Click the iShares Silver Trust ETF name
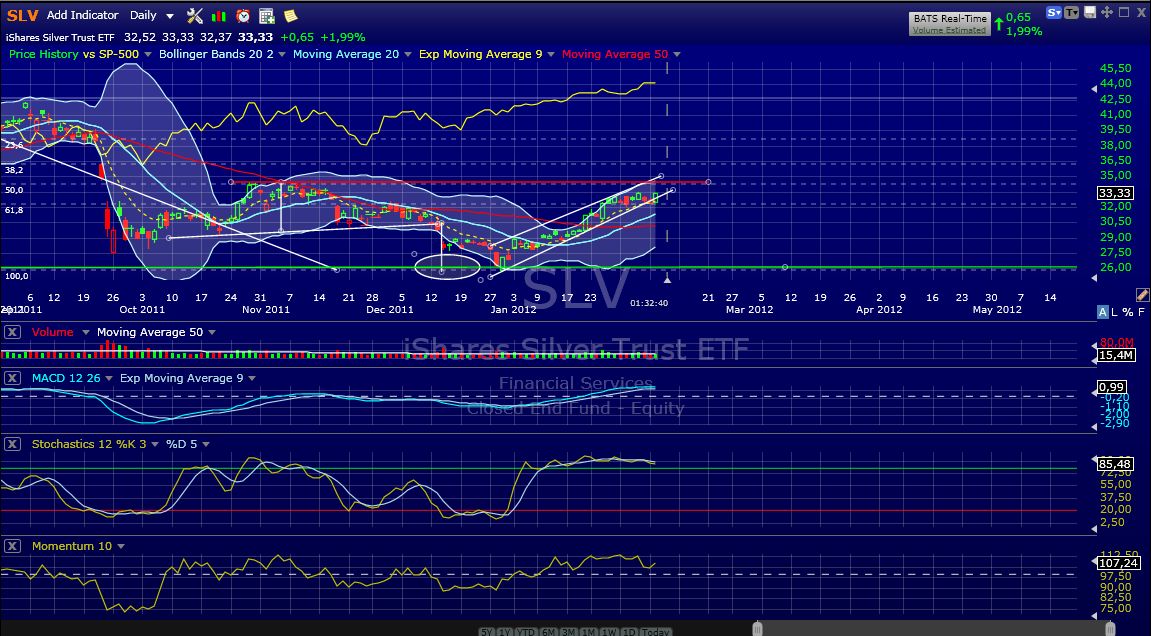This screenshot has width=1151, height=636. pos(60,37)
